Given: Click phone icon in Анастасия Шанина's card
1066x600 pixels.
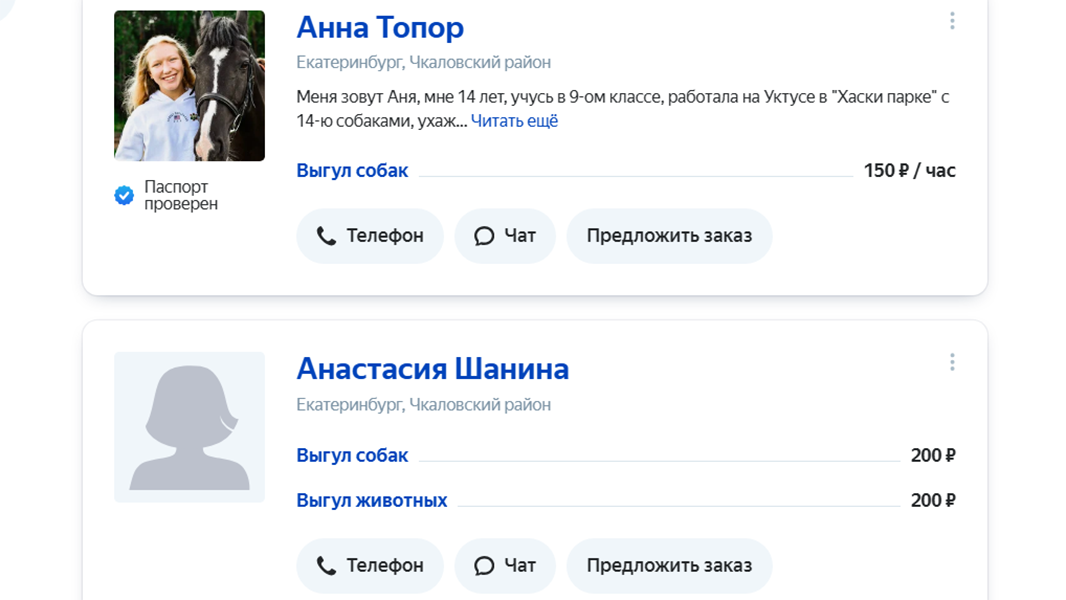Looking at the screenshot, I should tap(326, 566).
